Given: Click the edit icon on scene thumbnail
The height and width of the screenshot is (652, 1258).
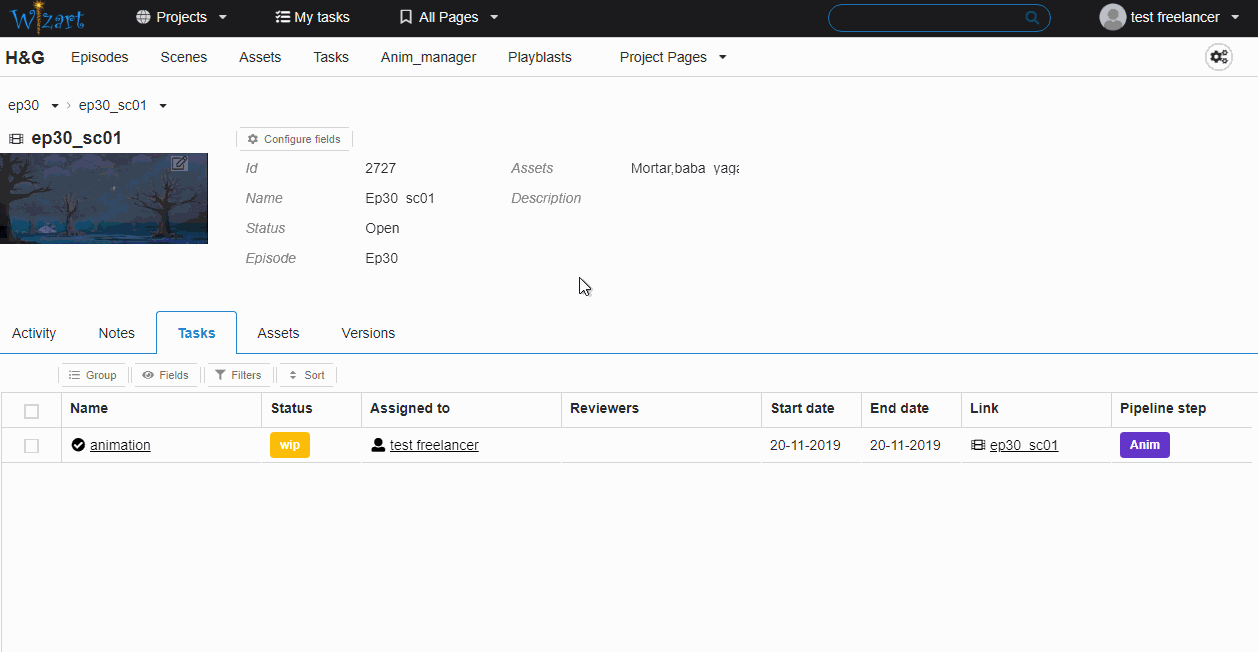Looking at the screenshot, I should click(x=179, y=163).
